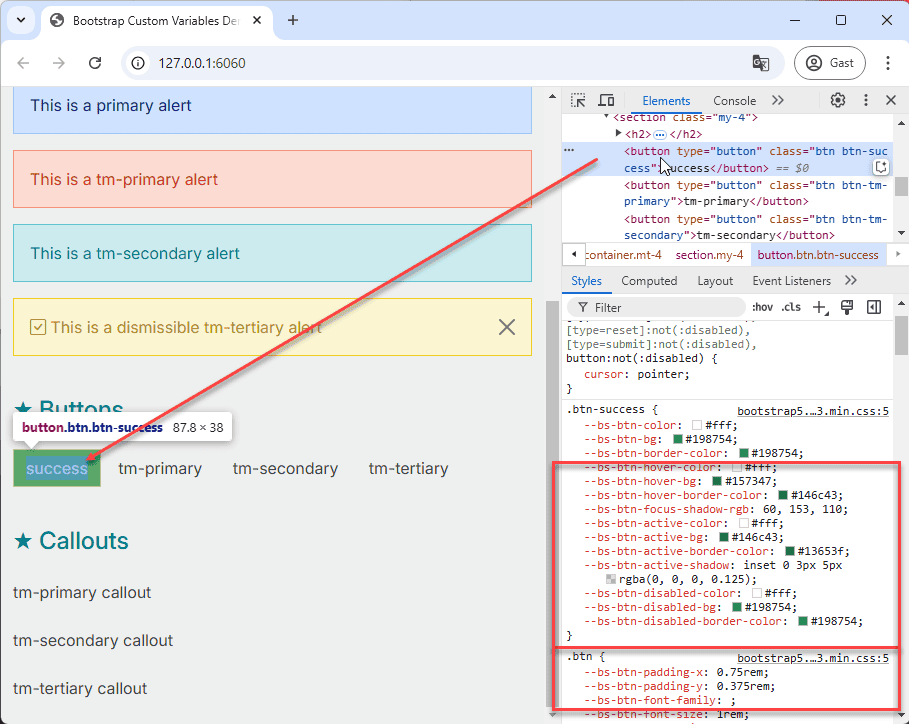Viewport: 909px width, 724px height.
Task: Click the translate page icon
Action: pyautogui.click(x=761, y=63)
